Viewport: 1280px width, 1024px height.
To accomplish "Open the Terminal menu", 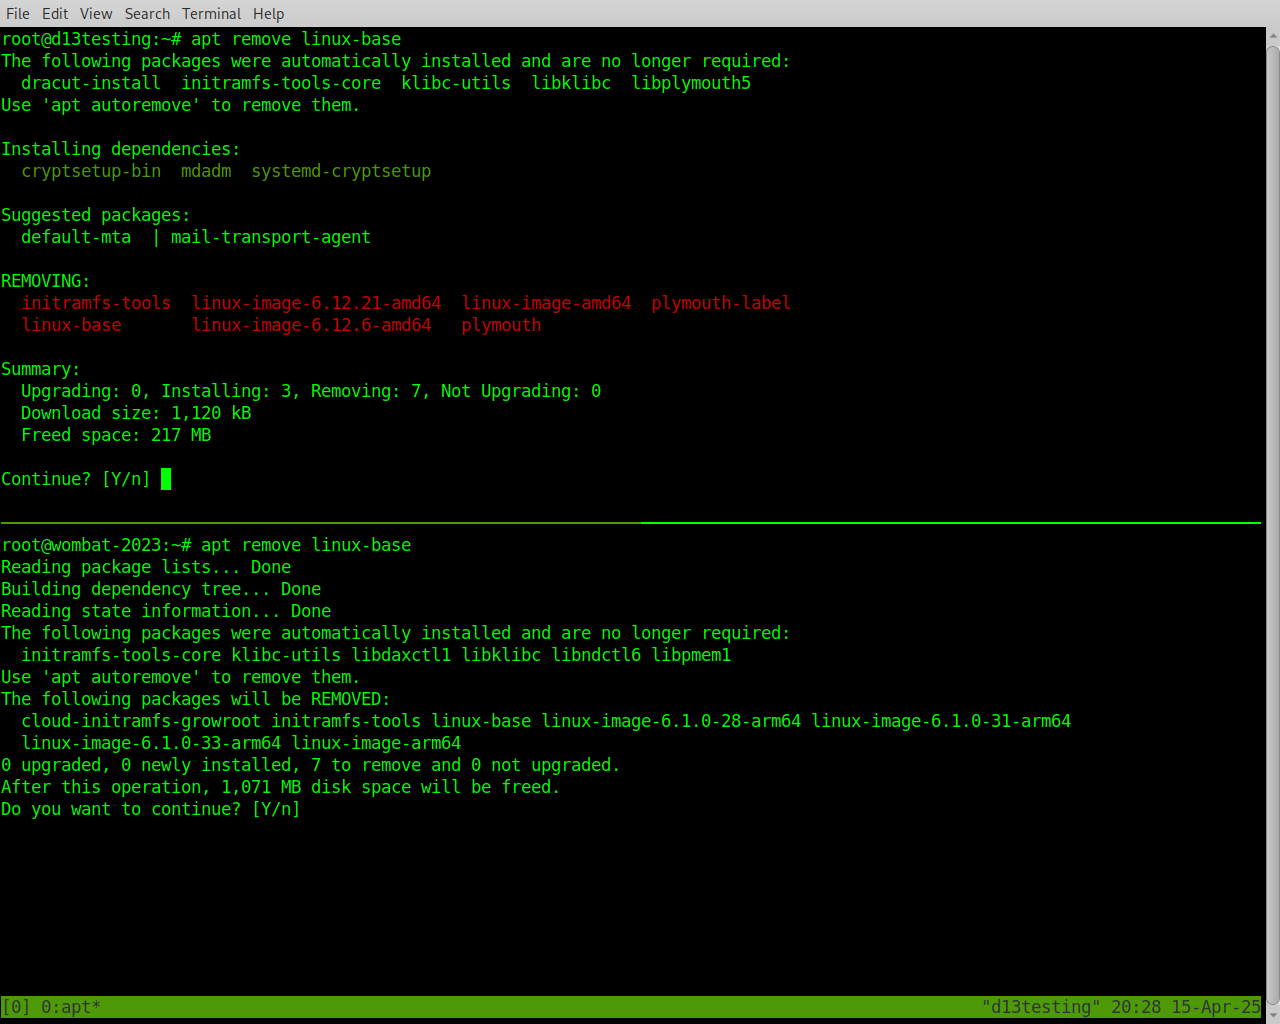I will pos(211,13).
